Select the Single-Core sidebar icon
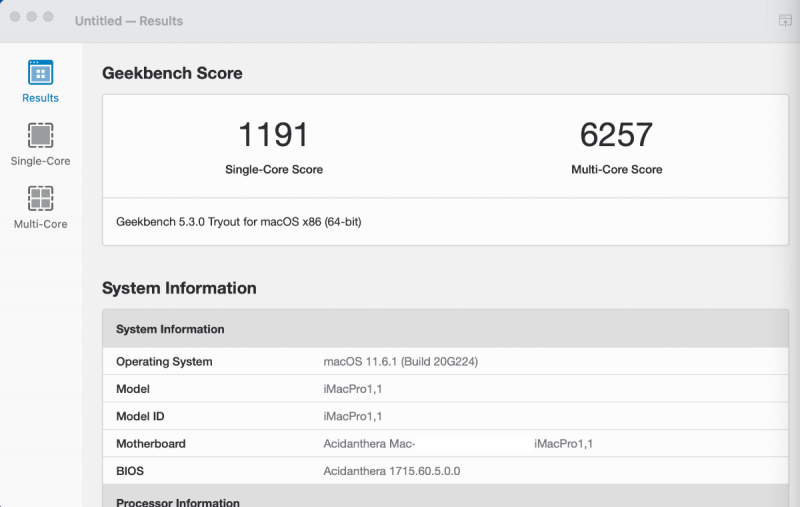The width and height of the screenshot is (800, 507). coord(40,135)
